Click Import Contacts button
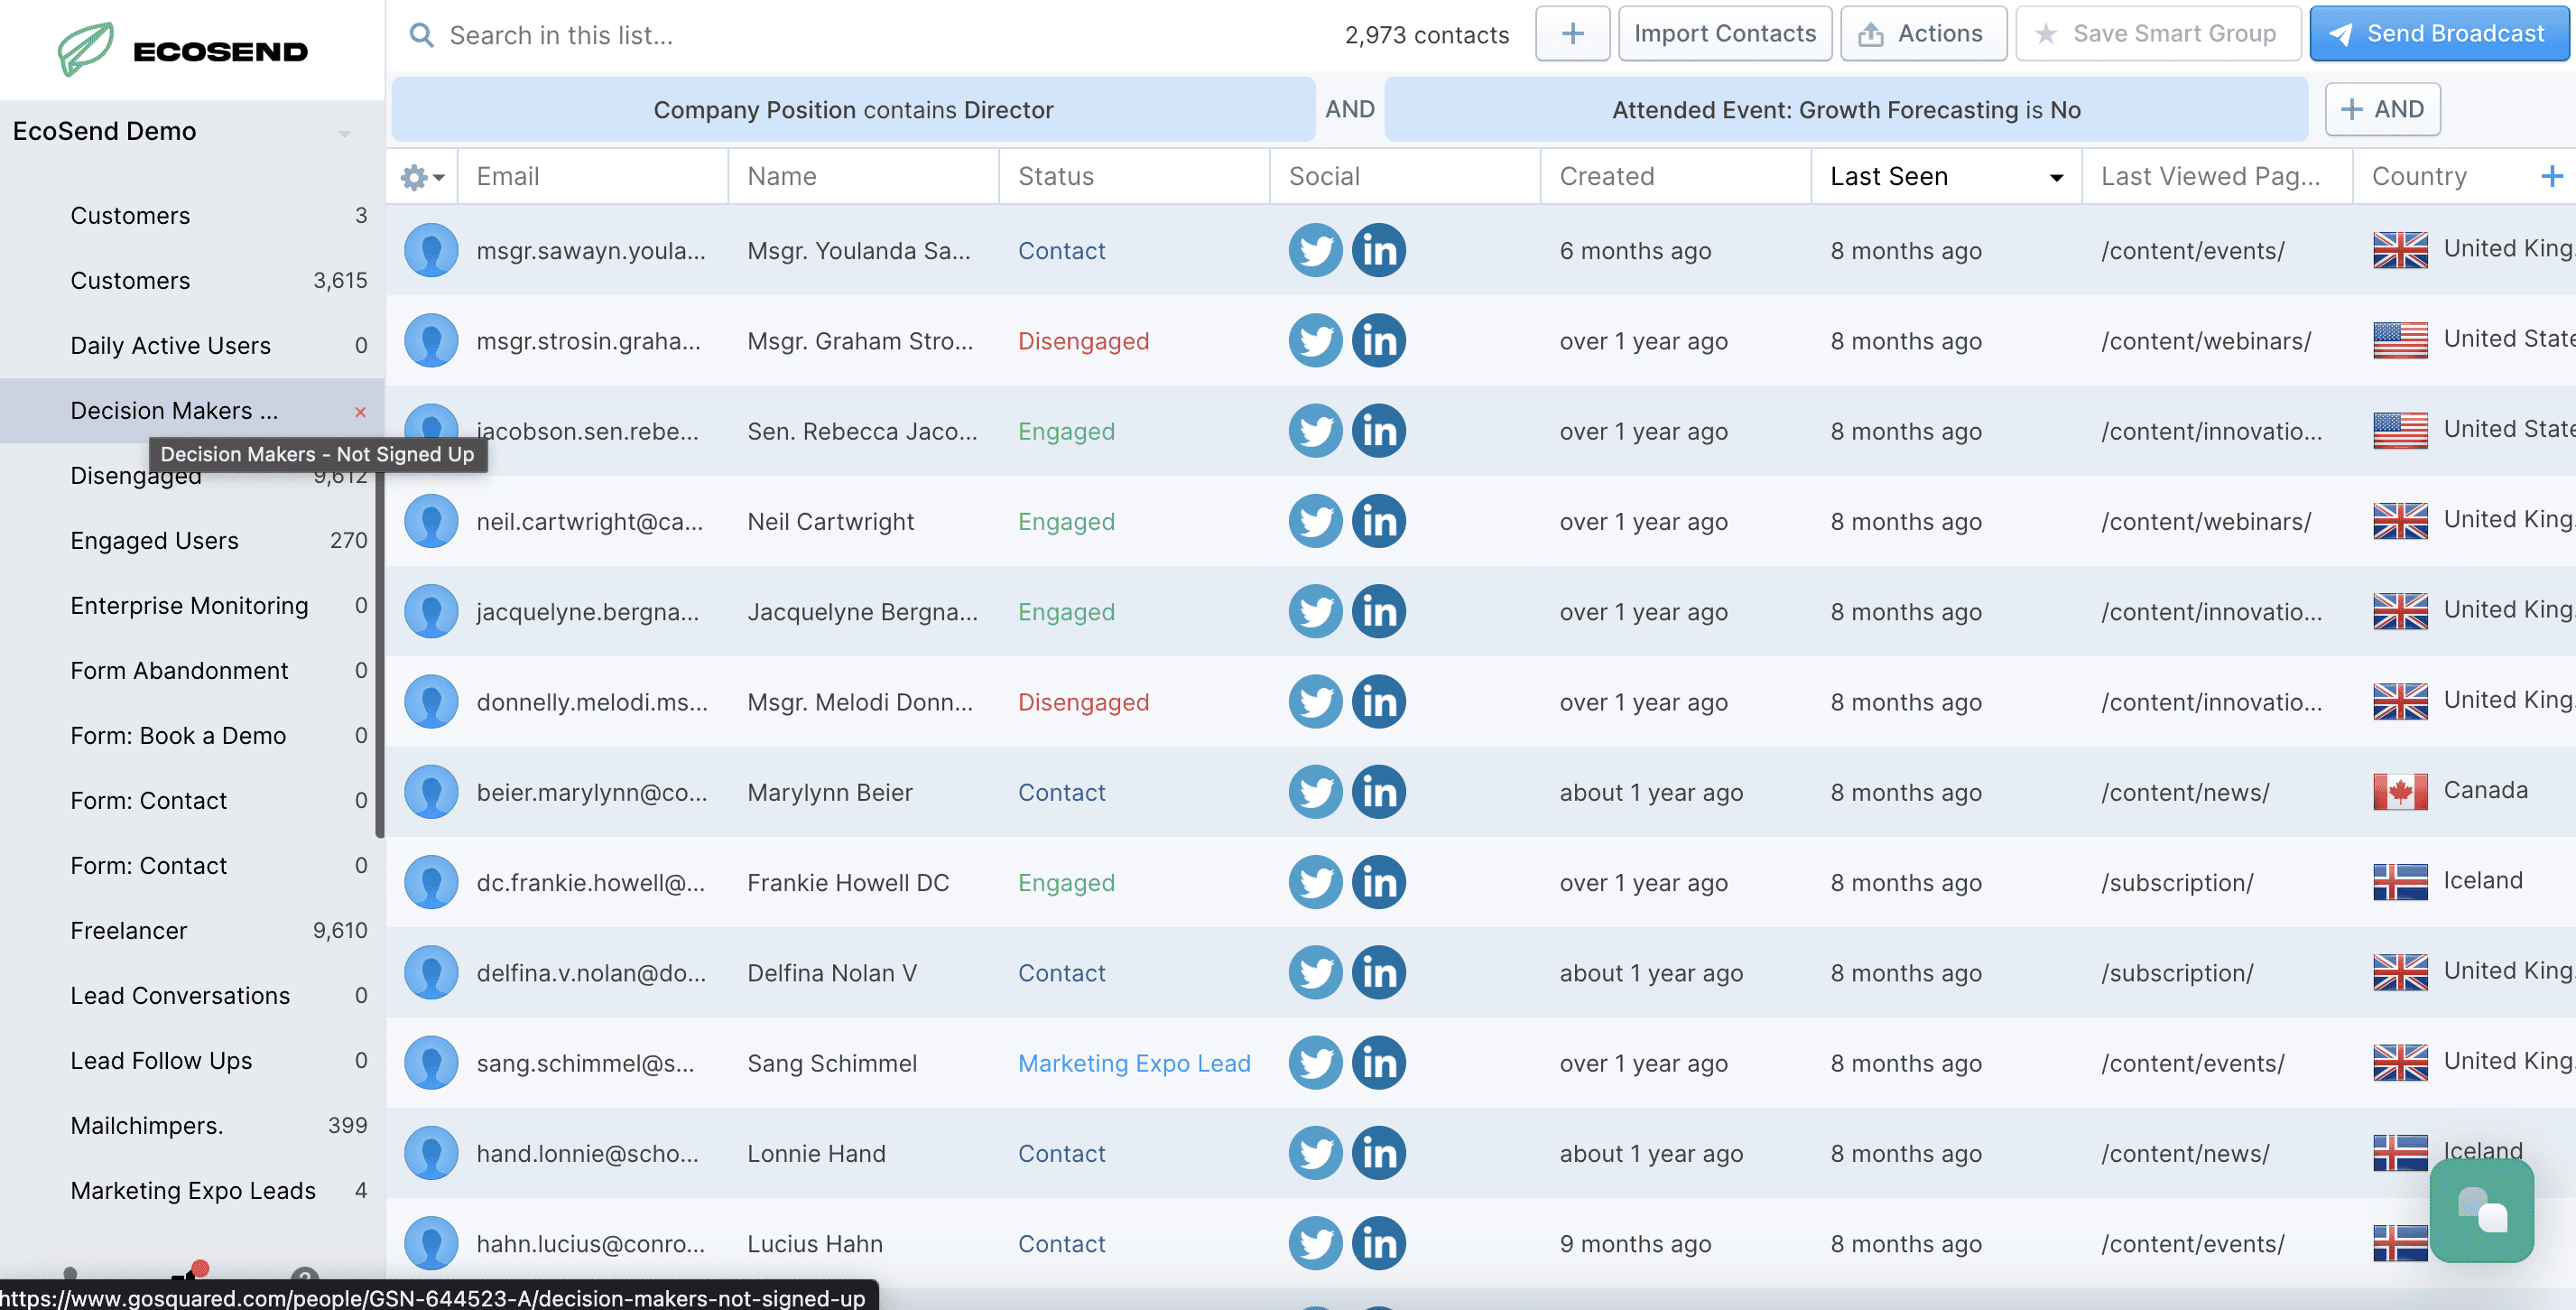 (1724, 34)
